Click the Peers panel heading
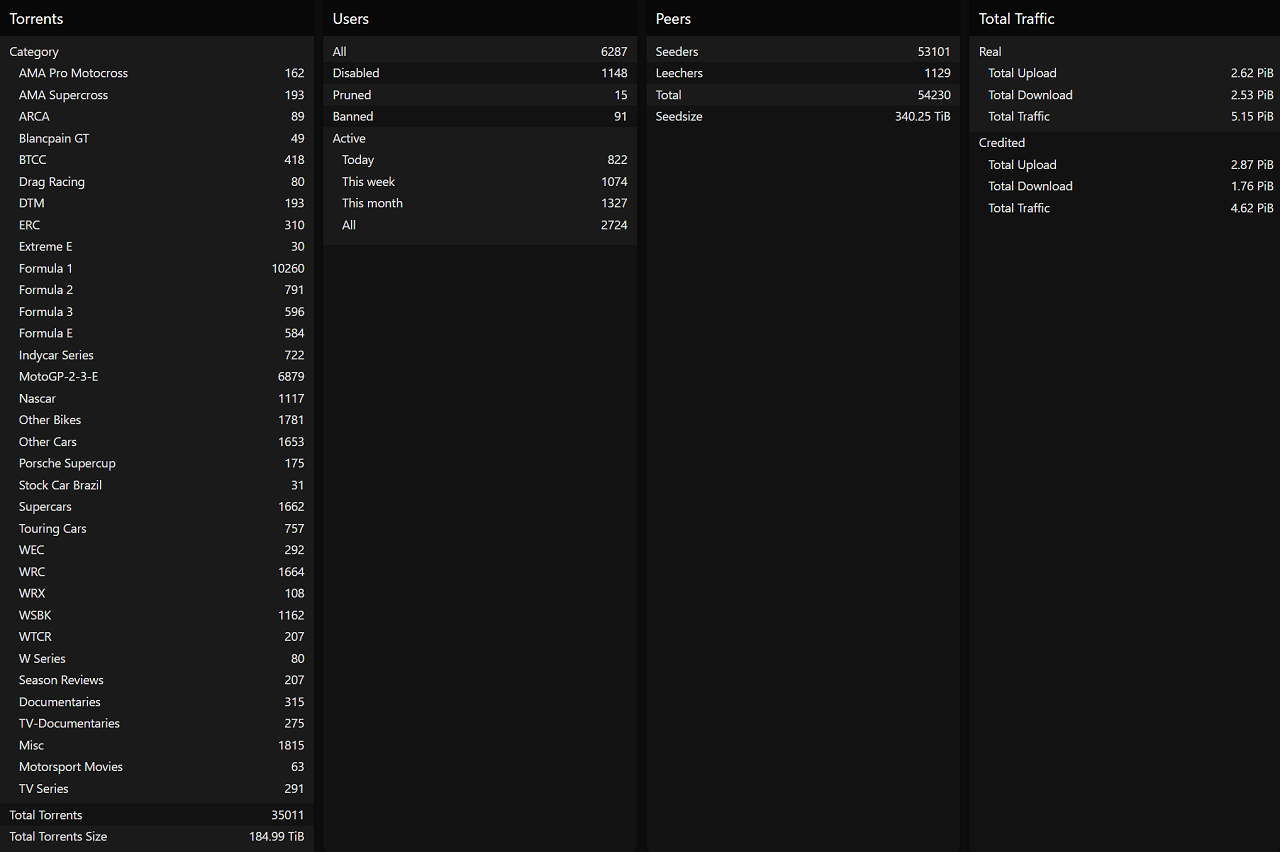Viewport: 1280px width, 852px height. 673,19
